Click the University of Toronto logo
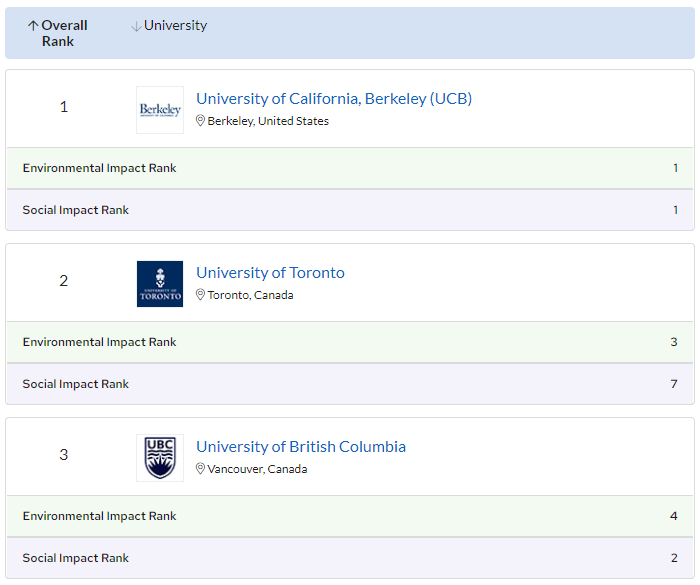 coord(160,284)
